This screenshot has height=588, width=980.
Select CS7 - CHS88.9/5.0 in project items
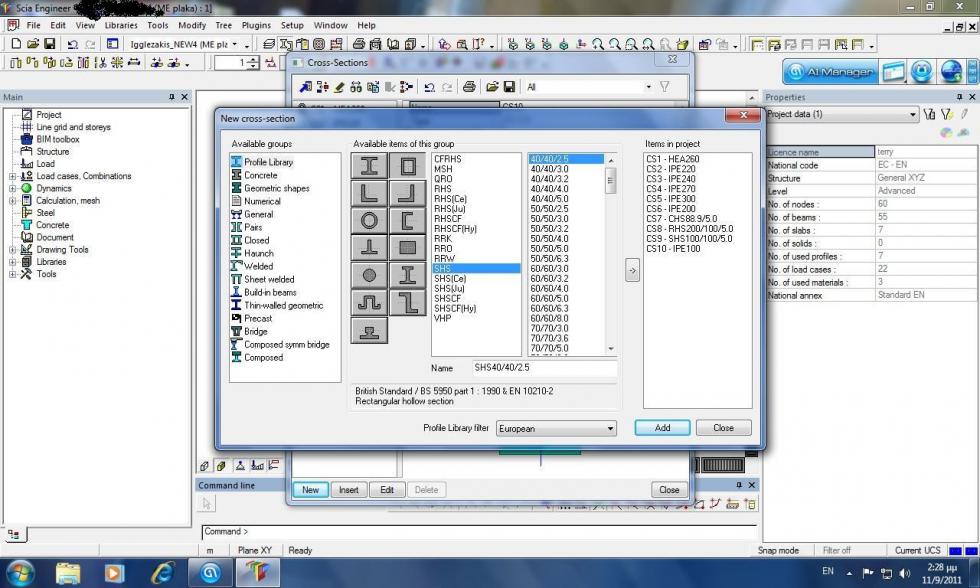[x=681, y=219]
